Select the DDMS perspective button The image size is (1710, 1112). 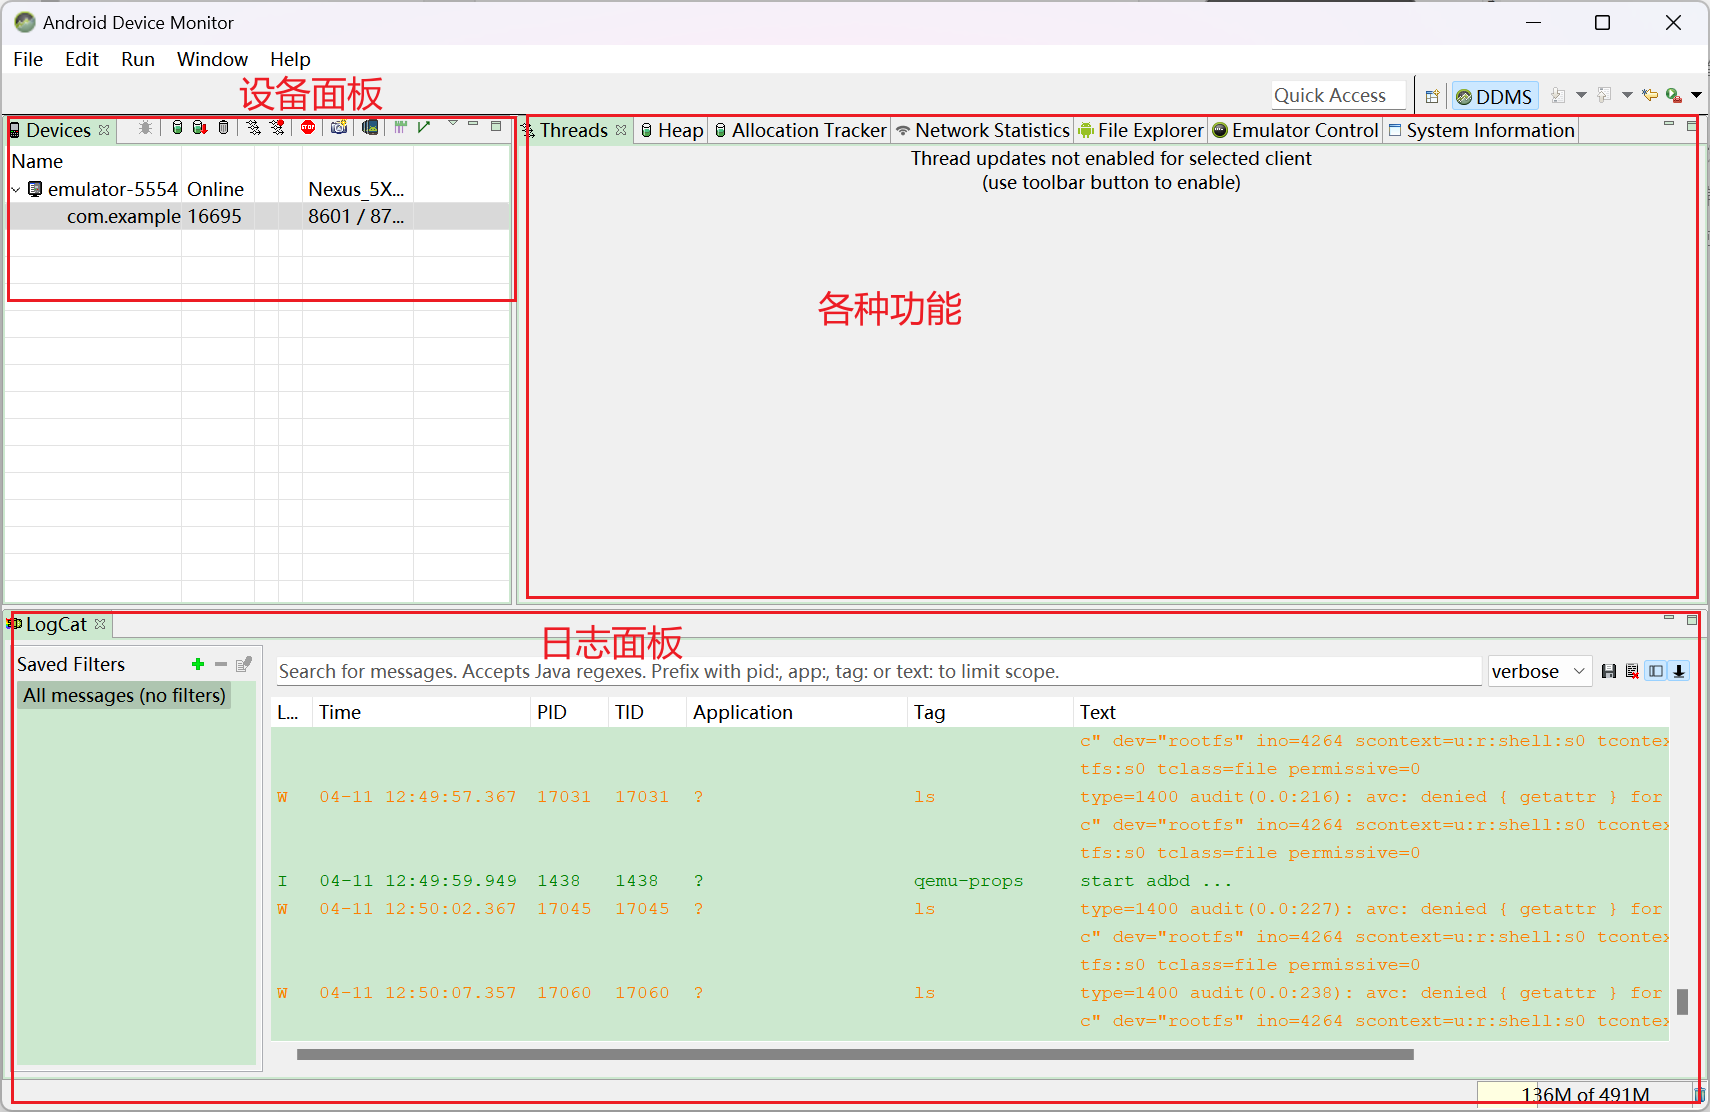tap(1494, 96)
